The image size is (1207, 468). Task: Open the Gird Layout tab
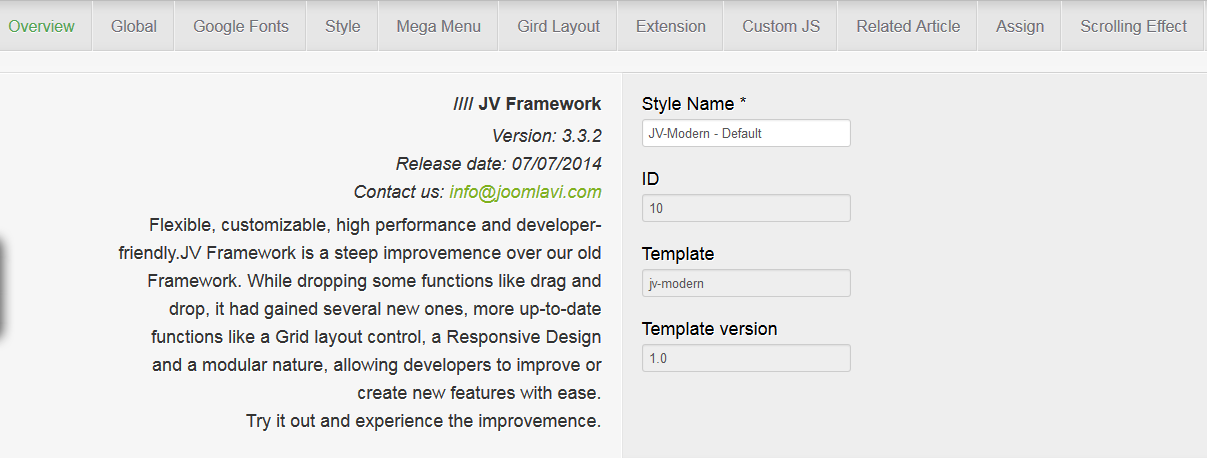point(559,26)
